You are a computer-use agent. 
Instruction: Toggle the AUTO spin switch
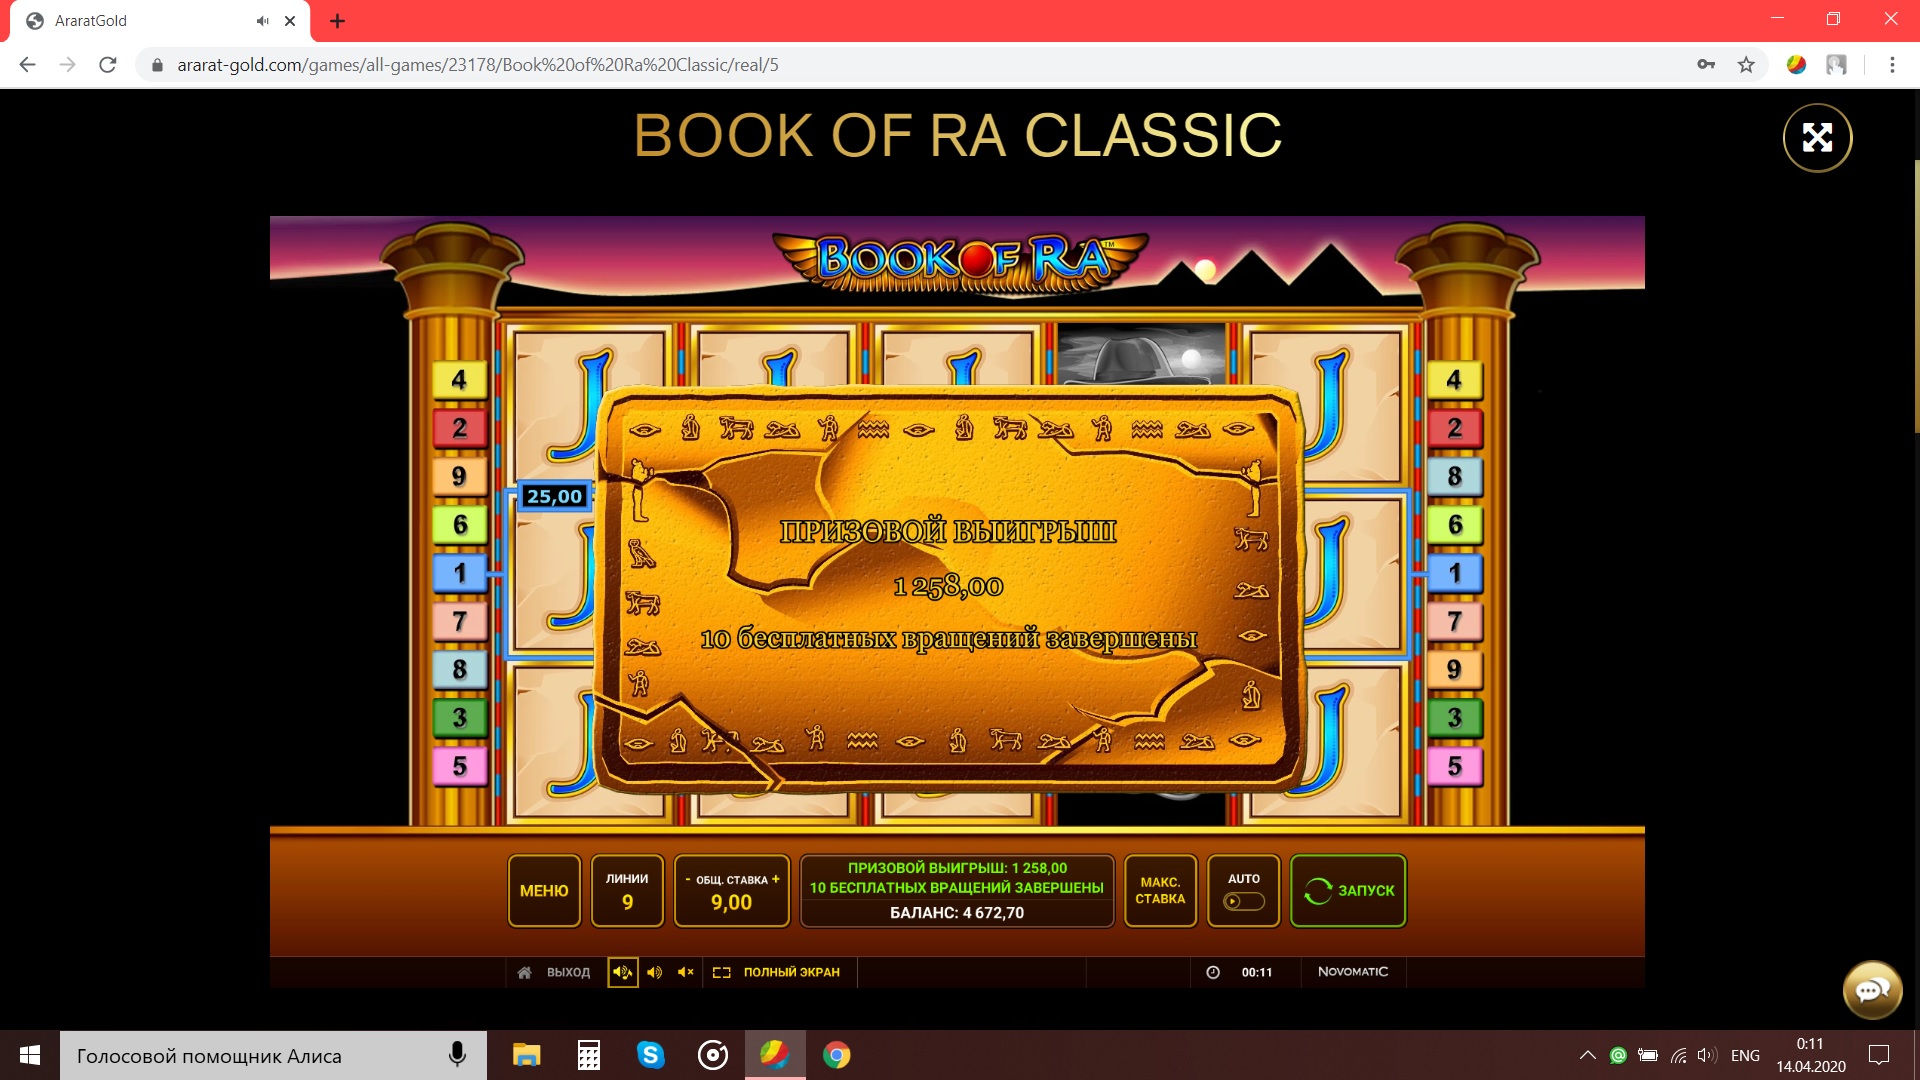(x=1243, y=901)
